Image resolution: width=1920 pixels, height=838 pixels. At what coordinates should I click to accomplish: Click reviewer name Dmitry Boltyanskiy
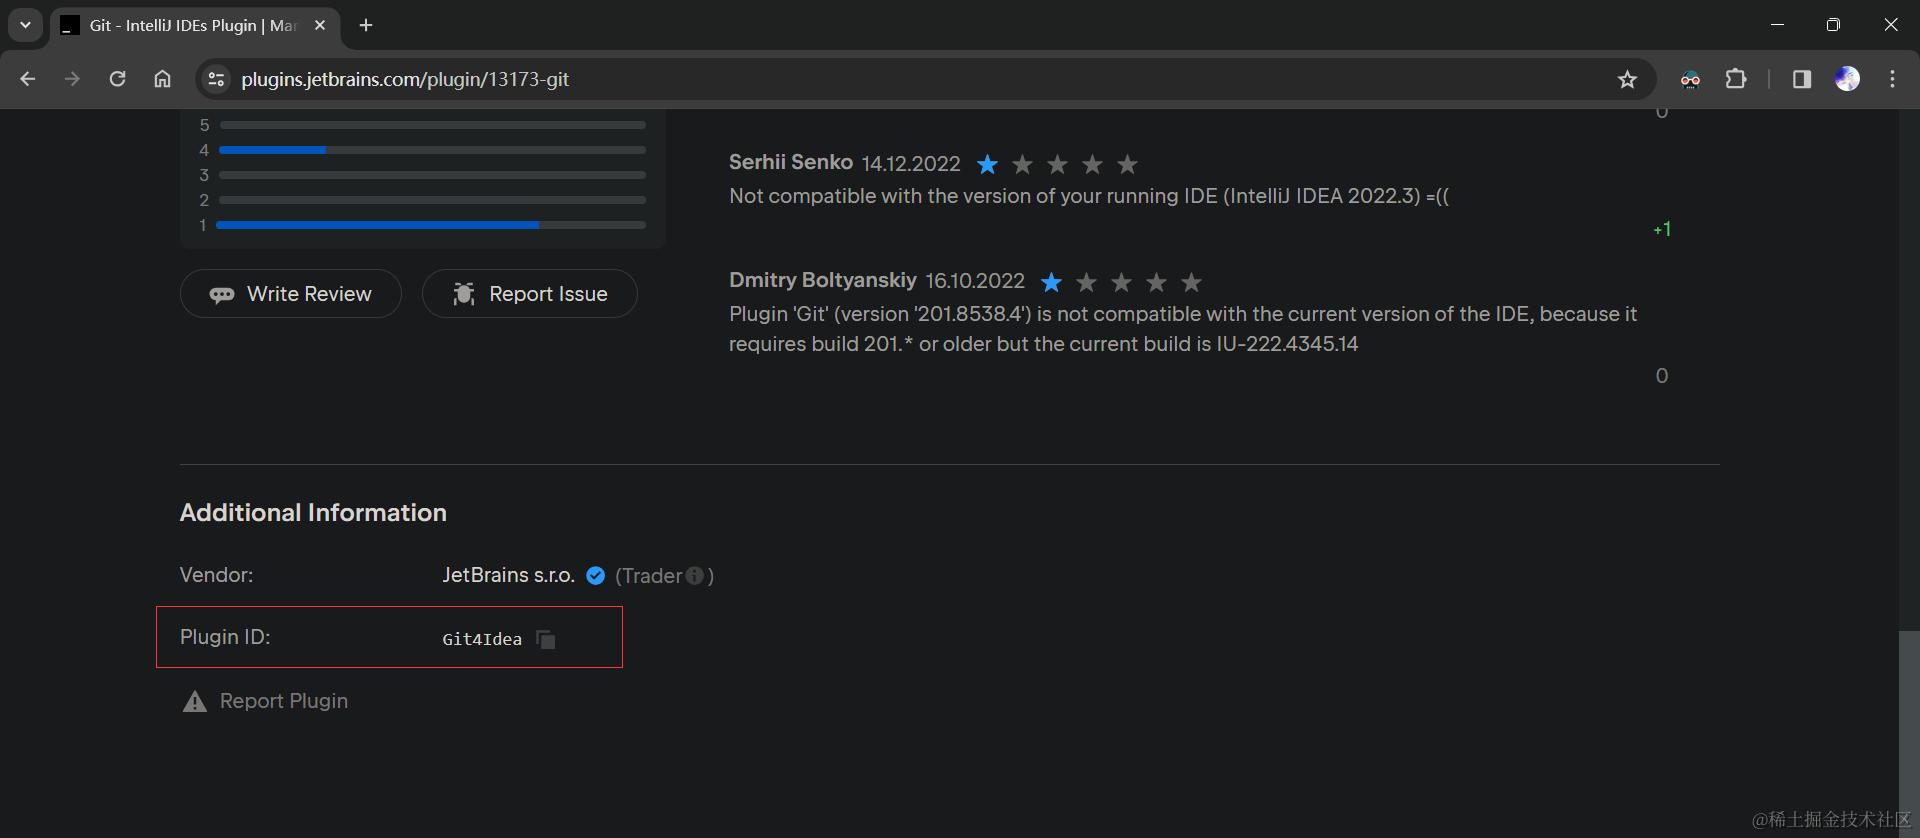click(x=823, y=280)
